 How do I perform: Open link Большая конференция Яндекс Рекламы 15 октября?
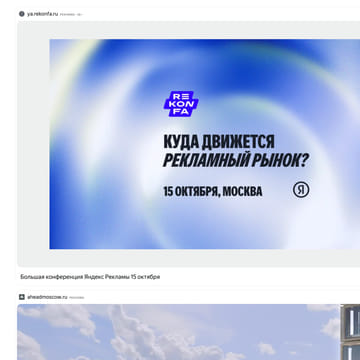coord(90,277)
